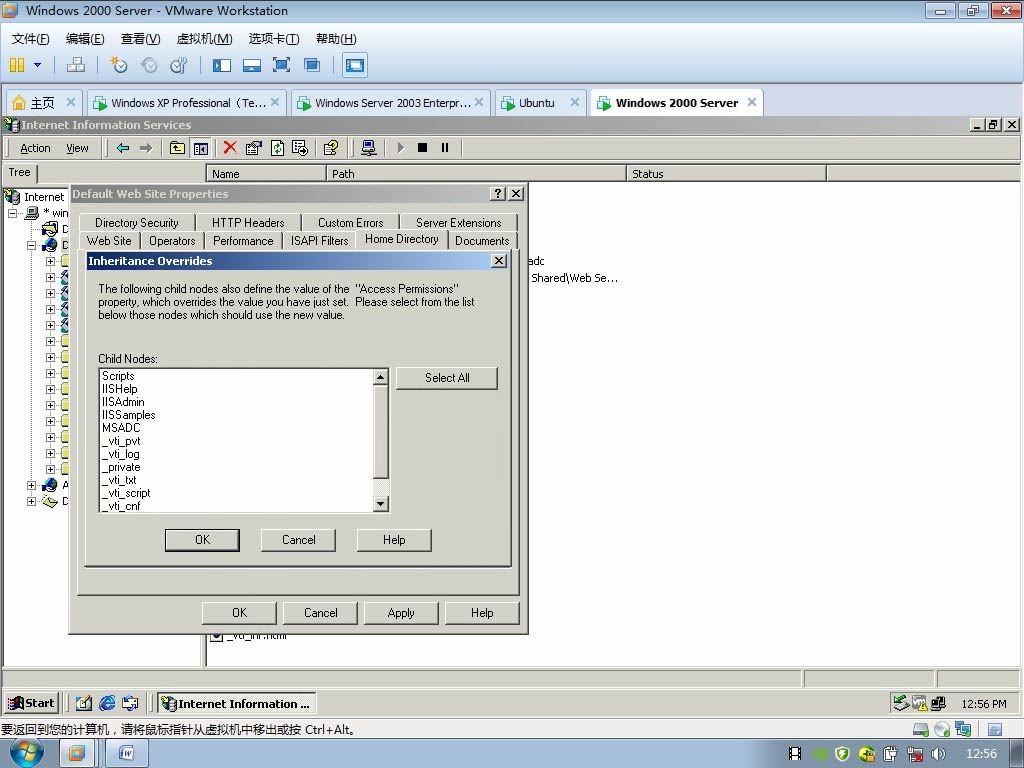
Task: Stop the selected item with square icon
Action: tap(423, 148)
